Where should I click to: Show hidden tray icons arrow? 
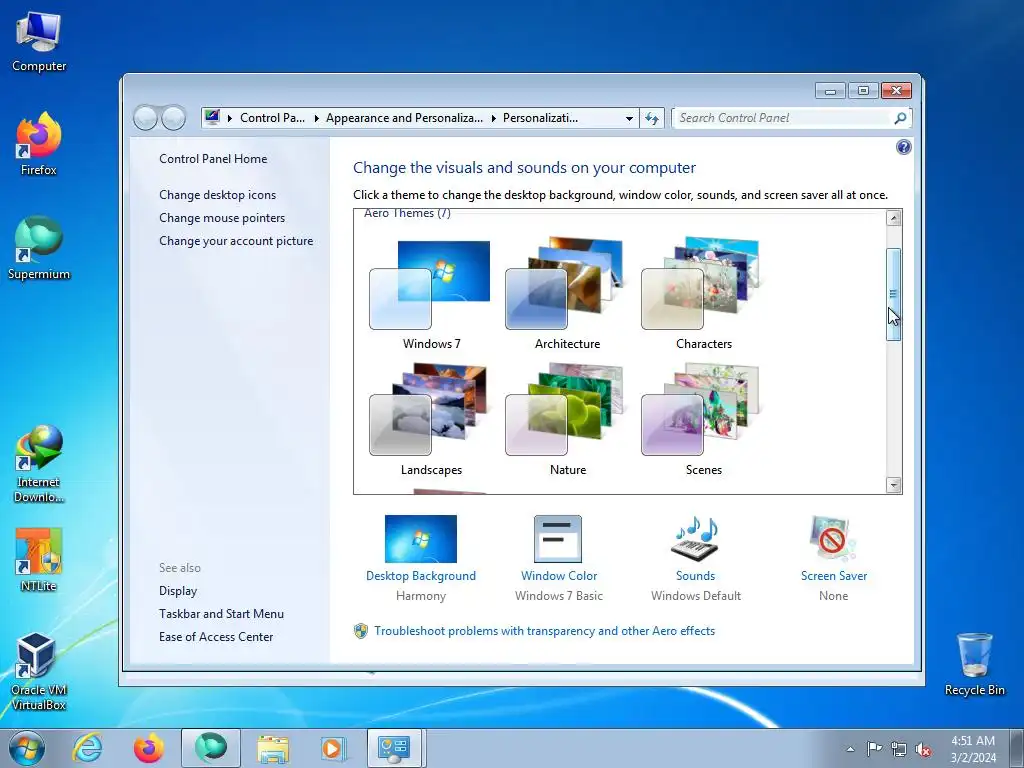pyautogui.click(x=850, y=749)
